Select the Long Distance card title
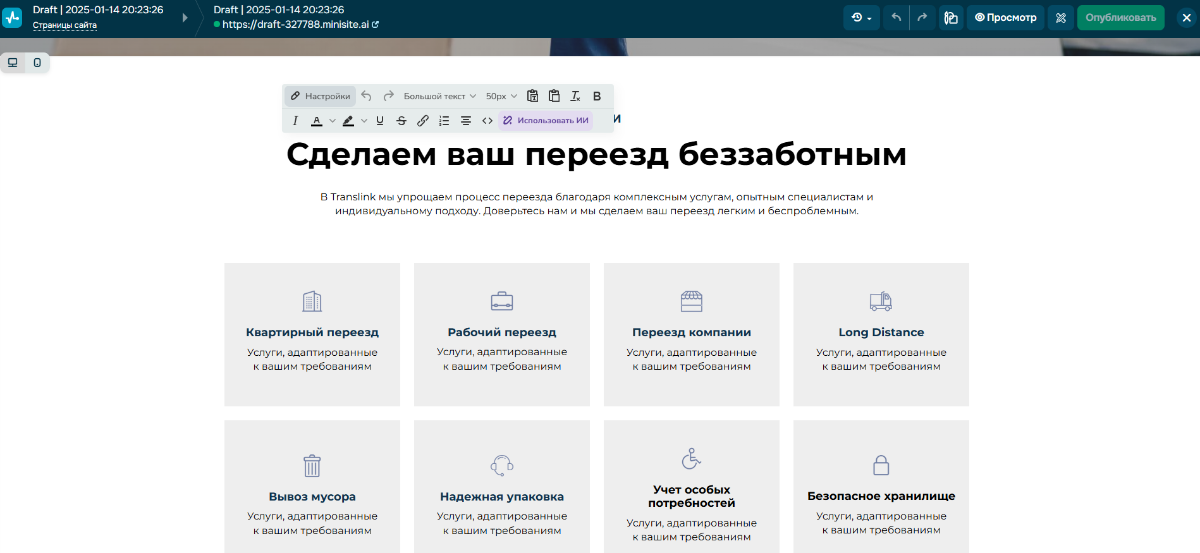The width and height of the screenshot is (1200, 553). coord(881,332)
